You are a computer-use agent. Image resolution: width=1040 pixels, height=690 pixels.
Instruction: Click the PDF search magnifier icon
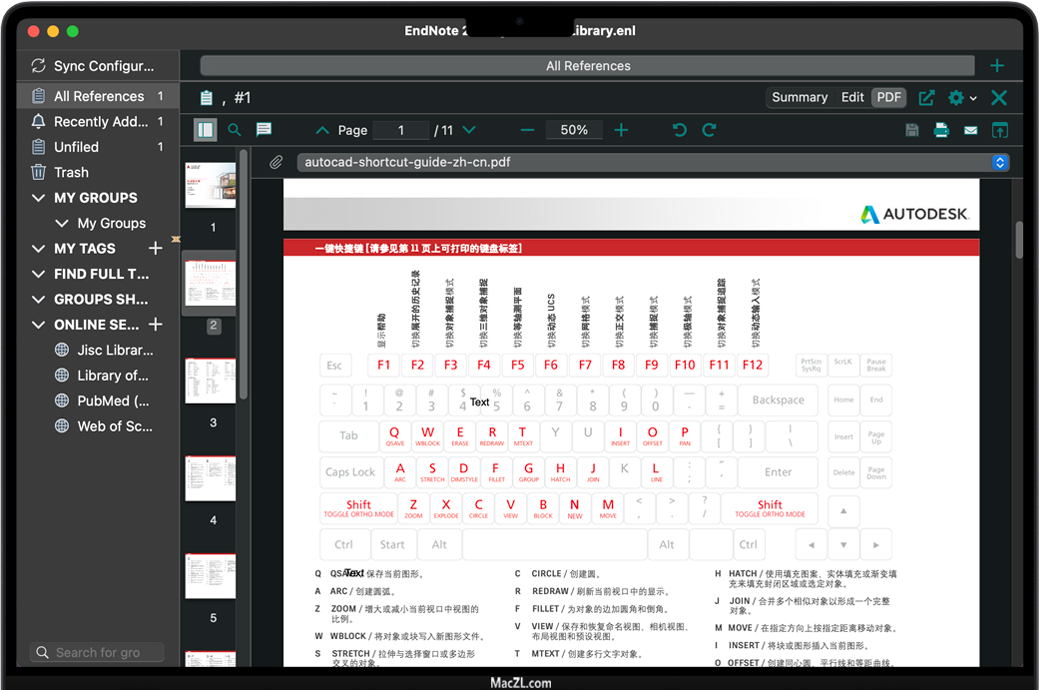(x=234, y=130)
